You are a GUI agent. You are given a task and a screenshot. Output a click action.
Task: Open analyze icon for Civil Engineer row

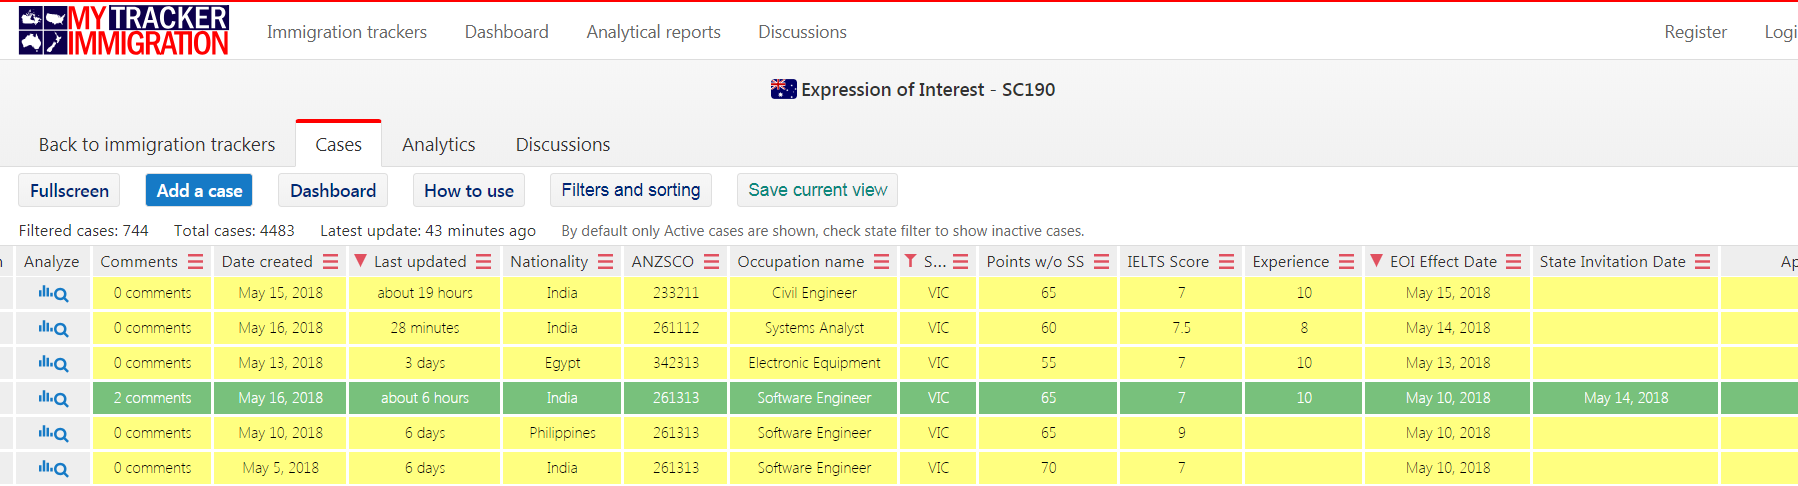pos(53,294)
